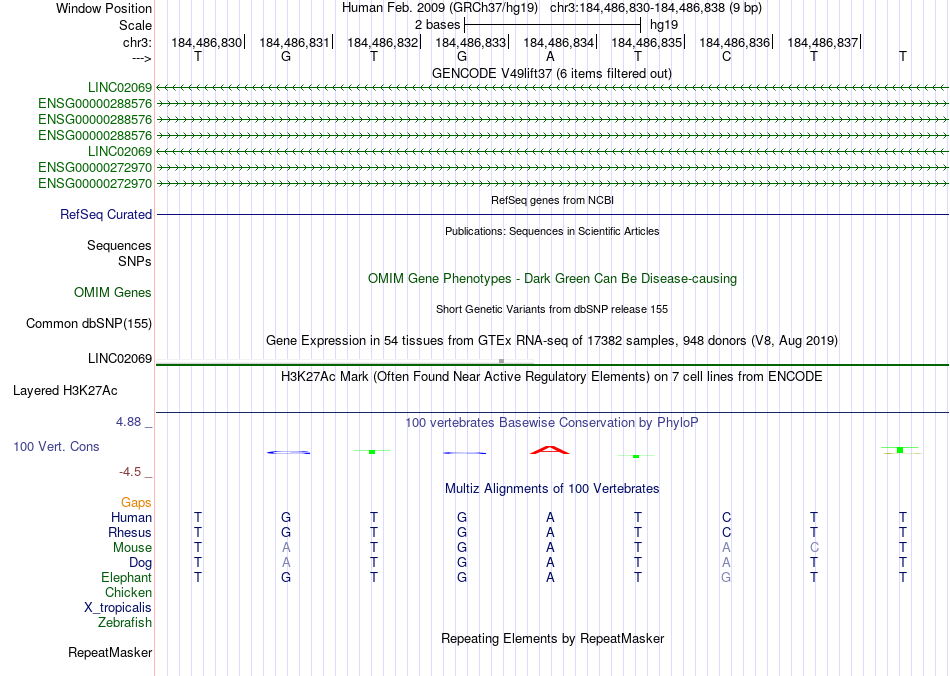Click the orange Gaps label
Screen dimensions: 950x676
coord(136,503)
